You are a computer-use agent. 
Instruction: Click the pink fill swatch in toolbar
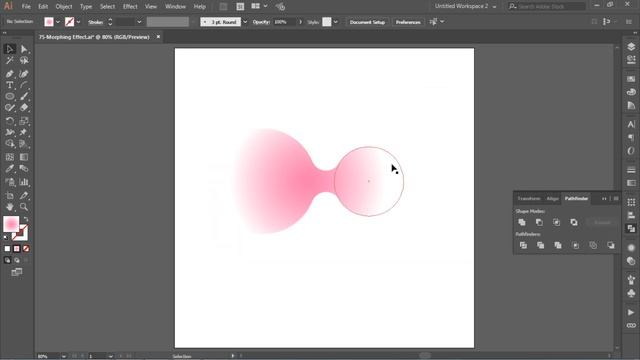(11, 224)
